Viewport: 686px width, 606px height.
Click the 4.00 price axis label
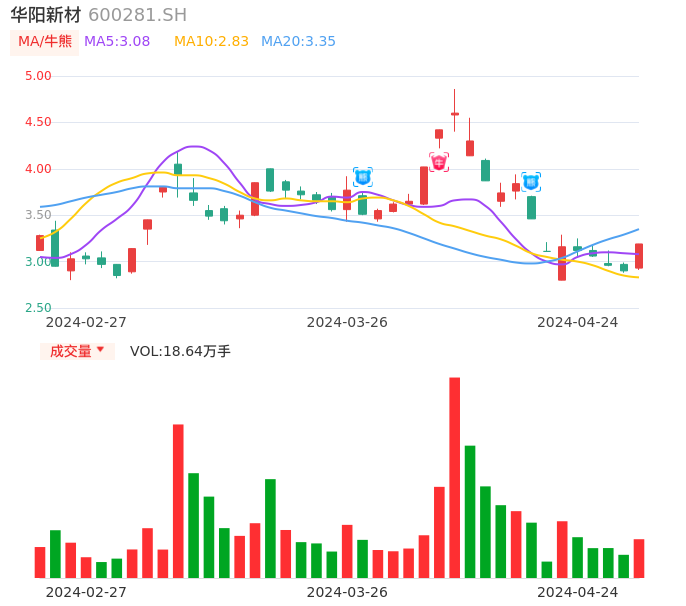click(38, 168)
